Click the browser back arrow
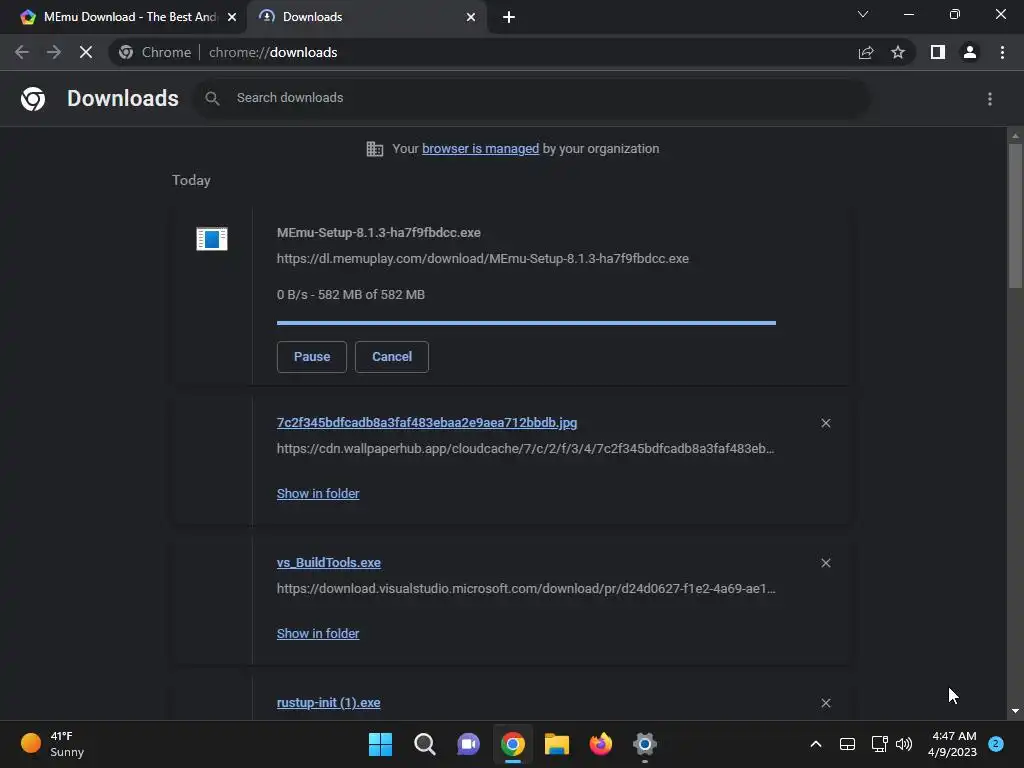Image resolution: width=1024 pixels, height=768 pixels. click(x=22, y=52)
